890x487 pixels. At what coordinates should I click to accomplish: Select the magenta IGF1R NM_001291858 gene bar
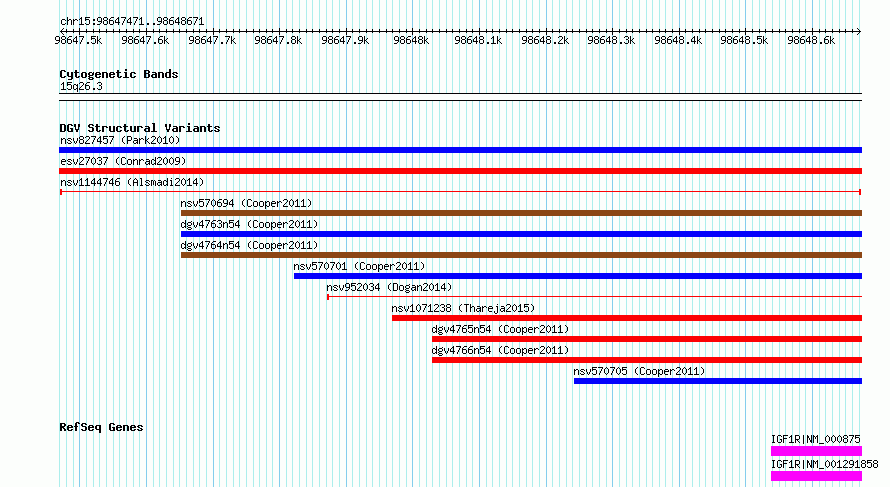point(816,476)
